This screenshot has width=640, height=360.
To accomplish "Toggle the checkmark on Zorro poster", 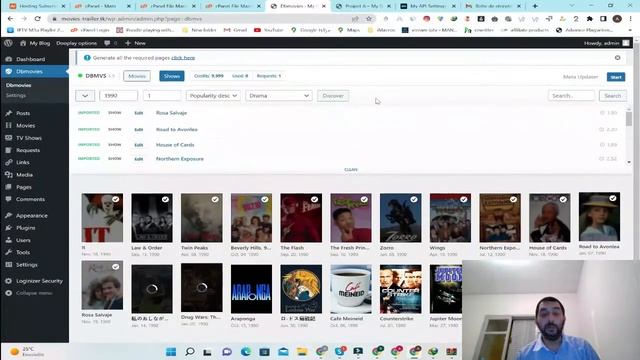I will click(x=414, y=199).
